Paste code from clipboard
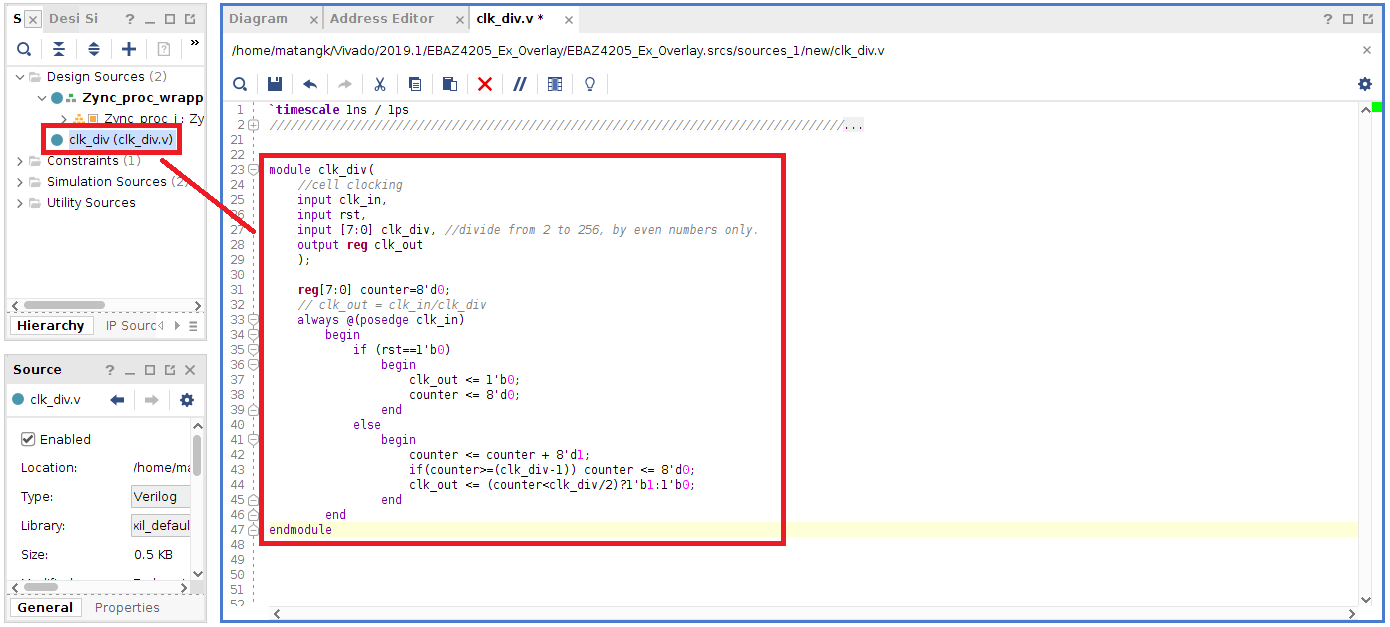This screenshot has height=627, width=1390. click(x=449, y=84)
